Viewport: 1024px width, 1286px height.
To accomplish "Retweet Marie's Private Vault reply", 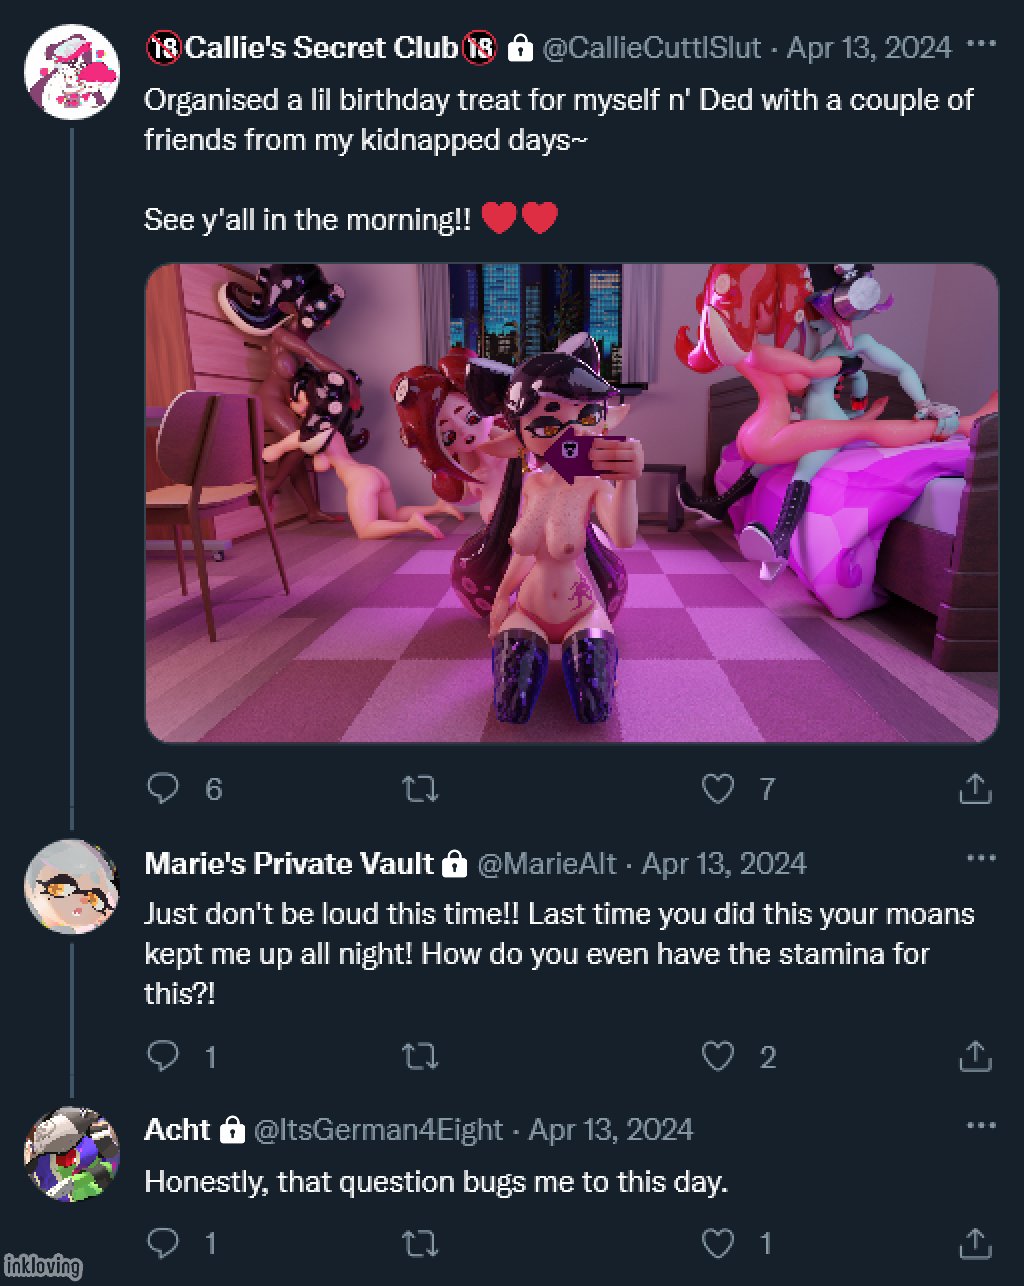I will coord(419,1056).
